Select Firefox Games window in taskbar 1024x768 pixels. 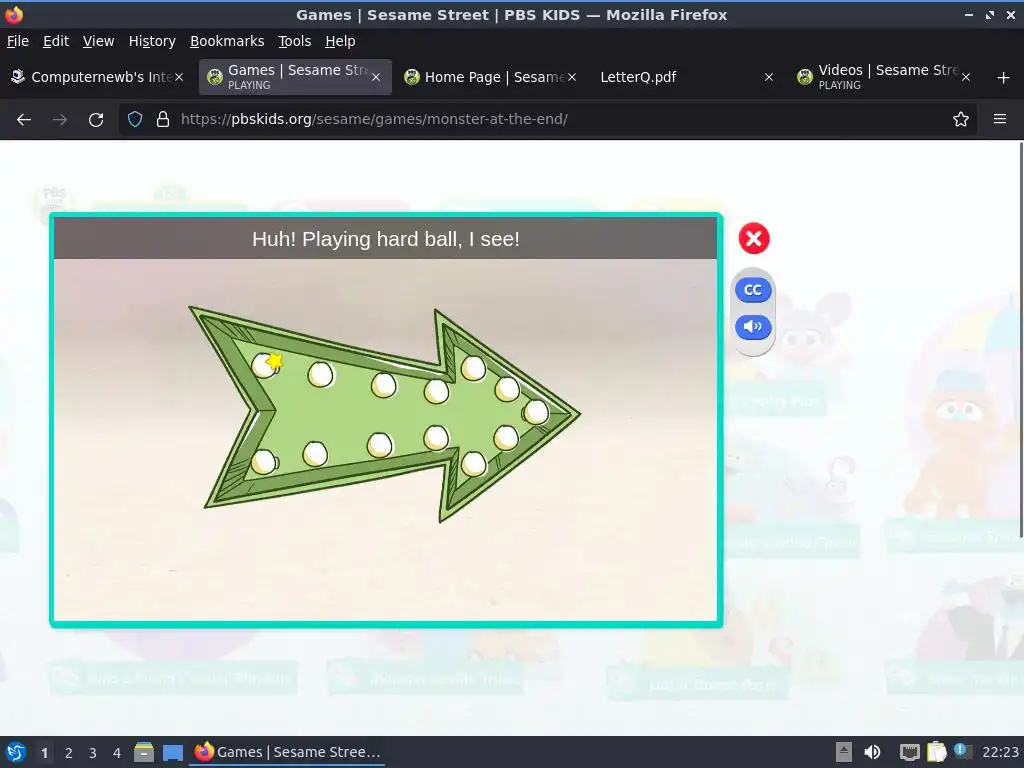point(287,752)
